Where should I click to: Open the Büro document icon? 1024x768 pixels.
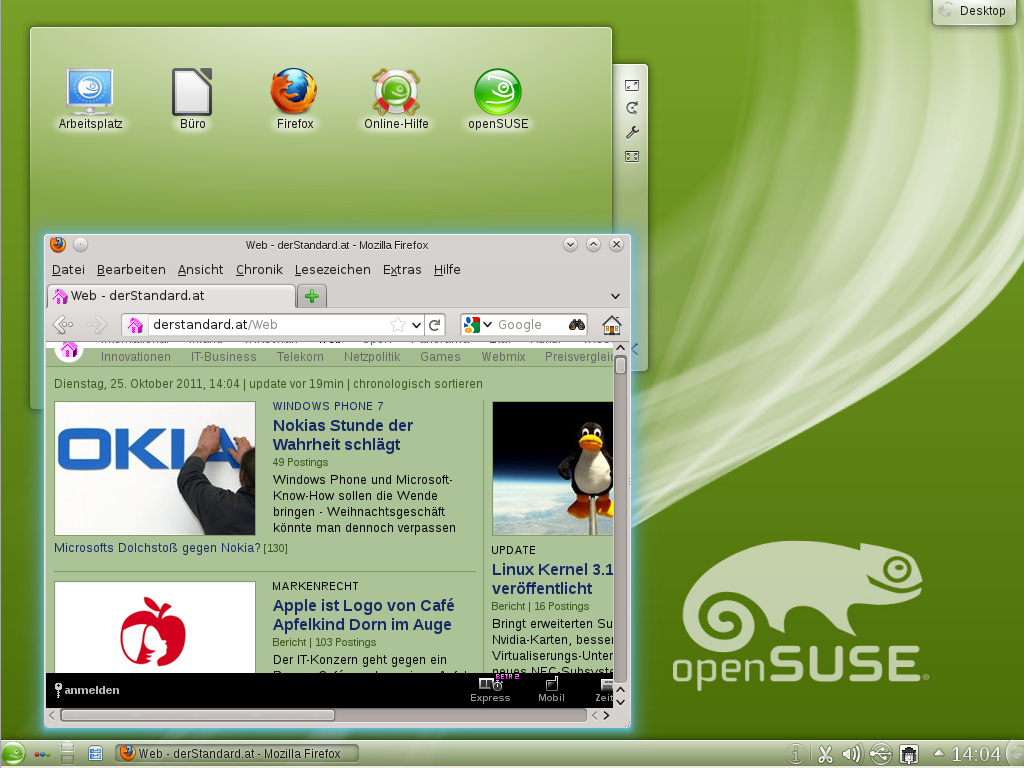point(192,98)
